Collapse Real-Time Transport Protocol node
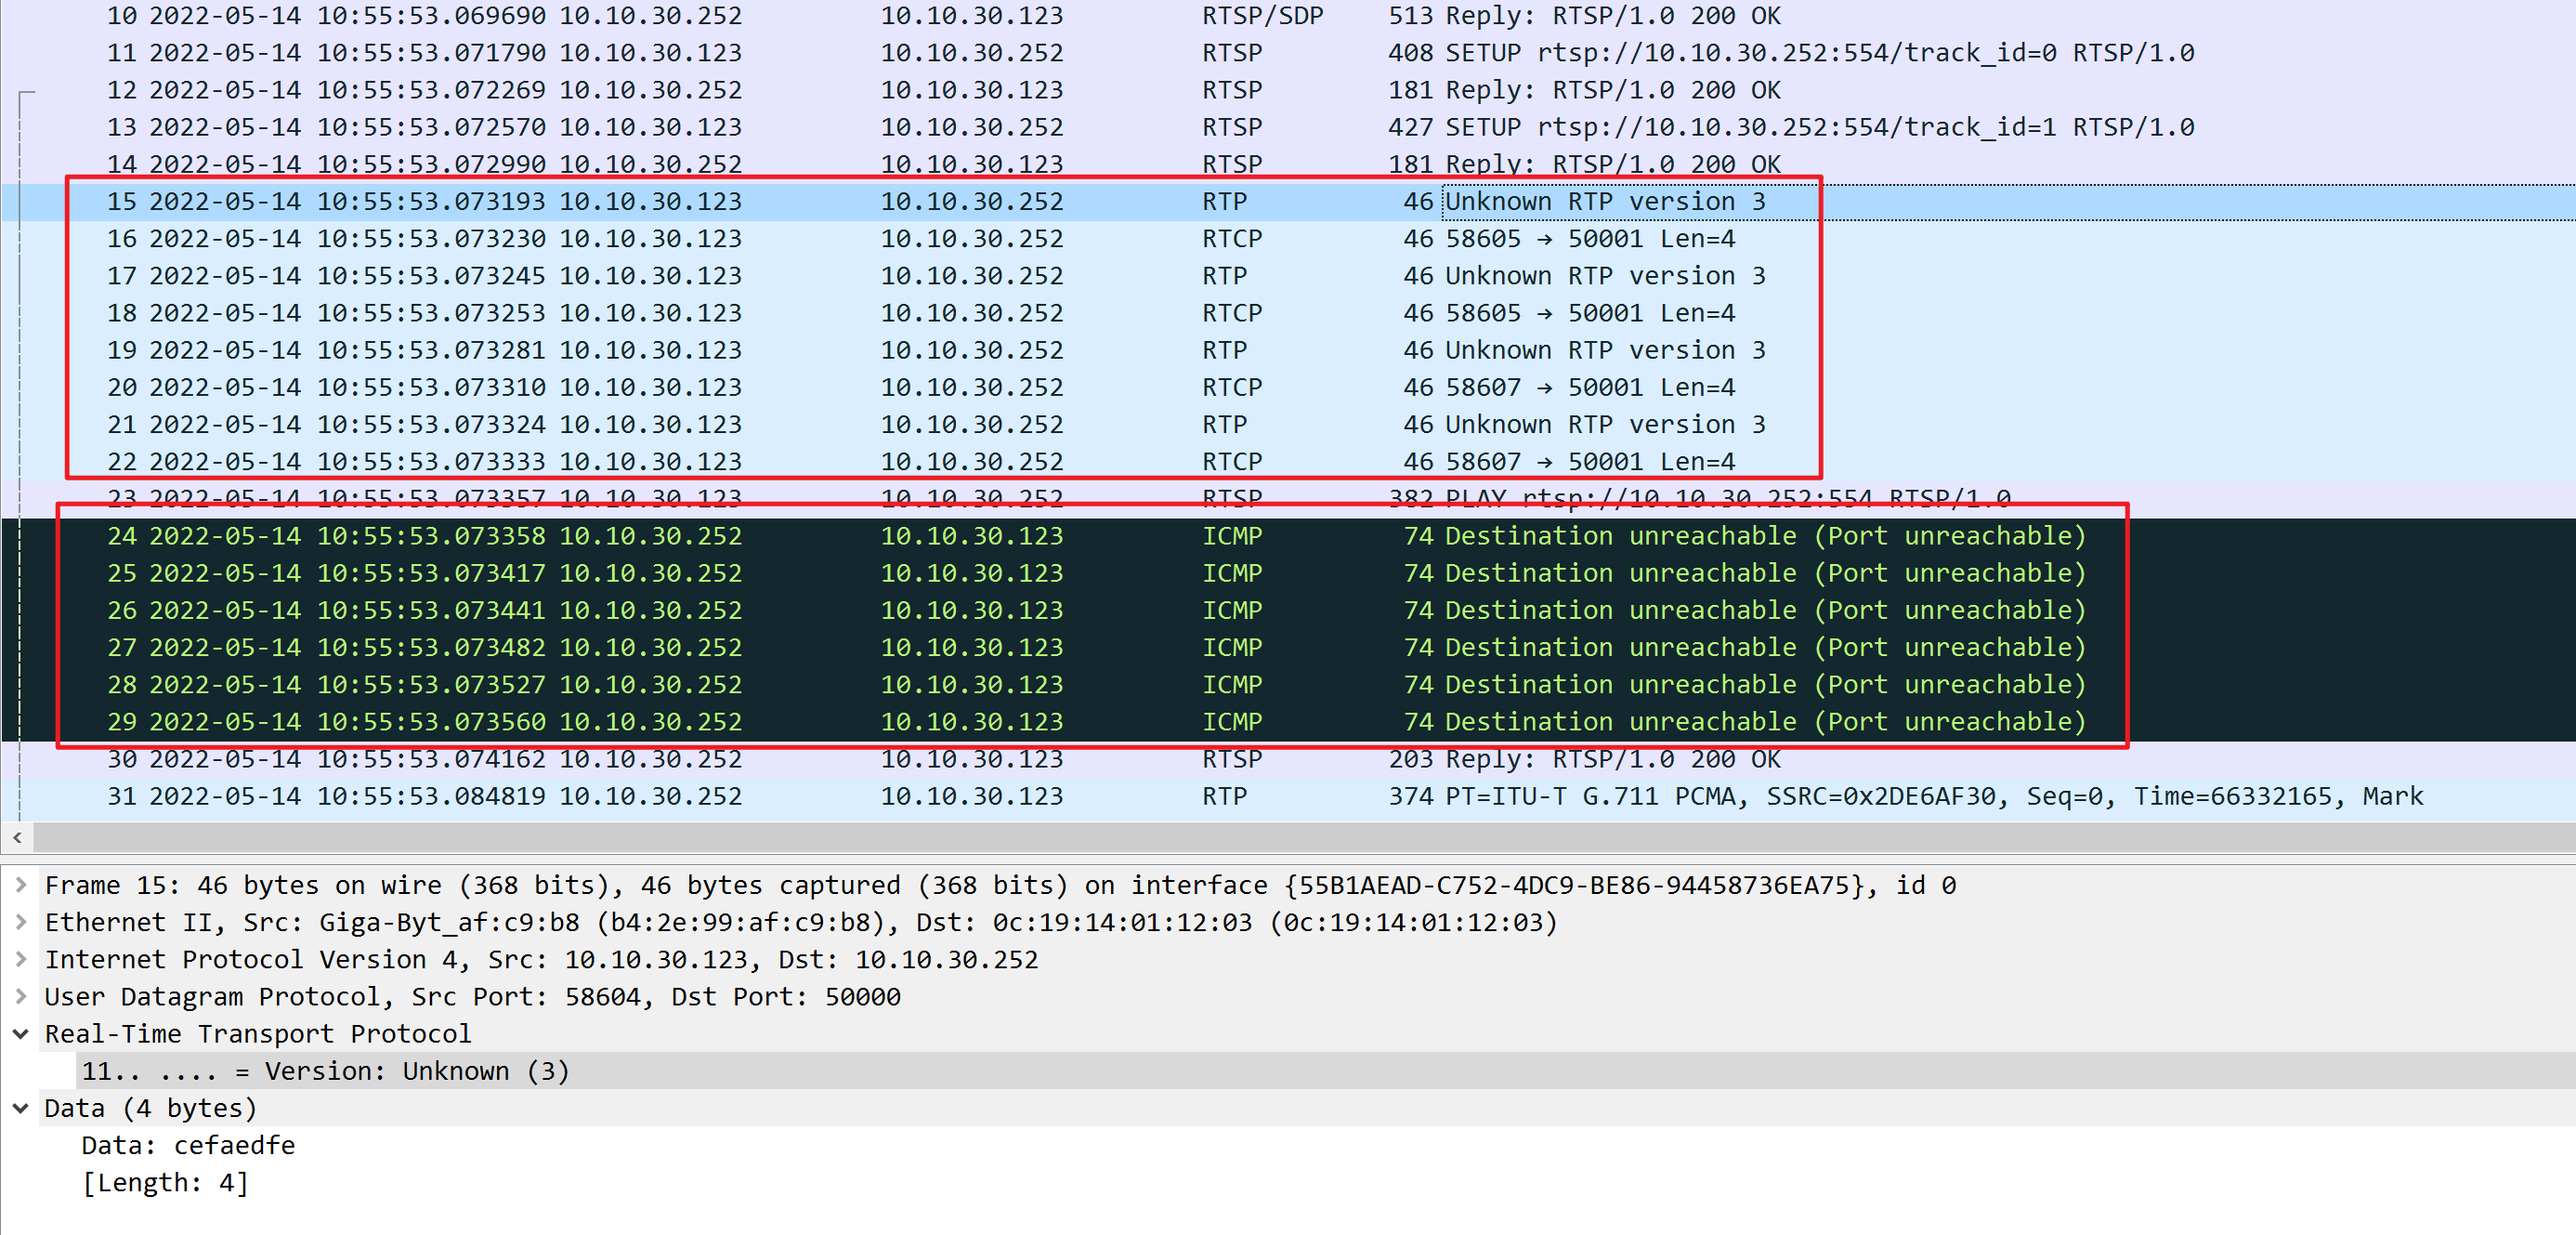Screen dimensions: 2576x1235 coord(20,1033)
